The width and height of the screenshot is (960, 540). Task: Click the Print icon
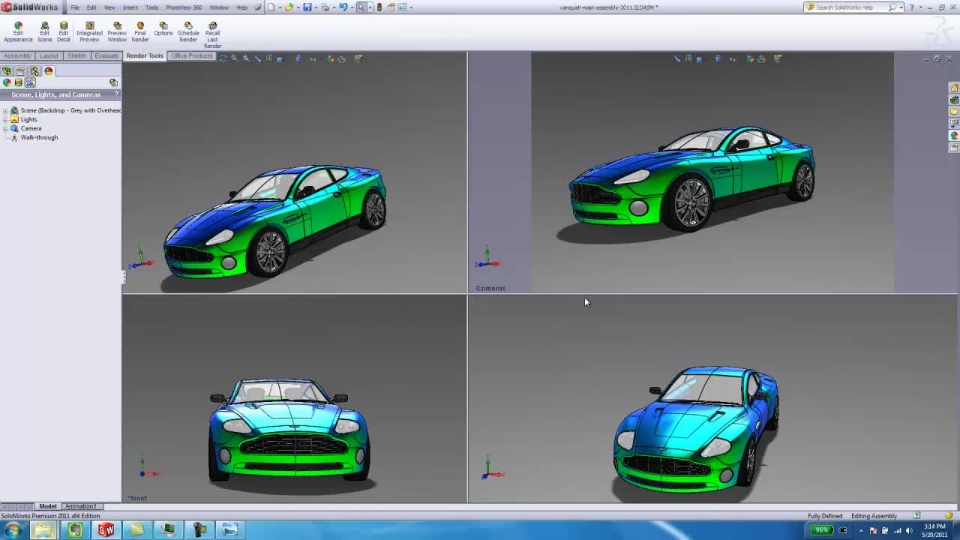coord(325,7)
